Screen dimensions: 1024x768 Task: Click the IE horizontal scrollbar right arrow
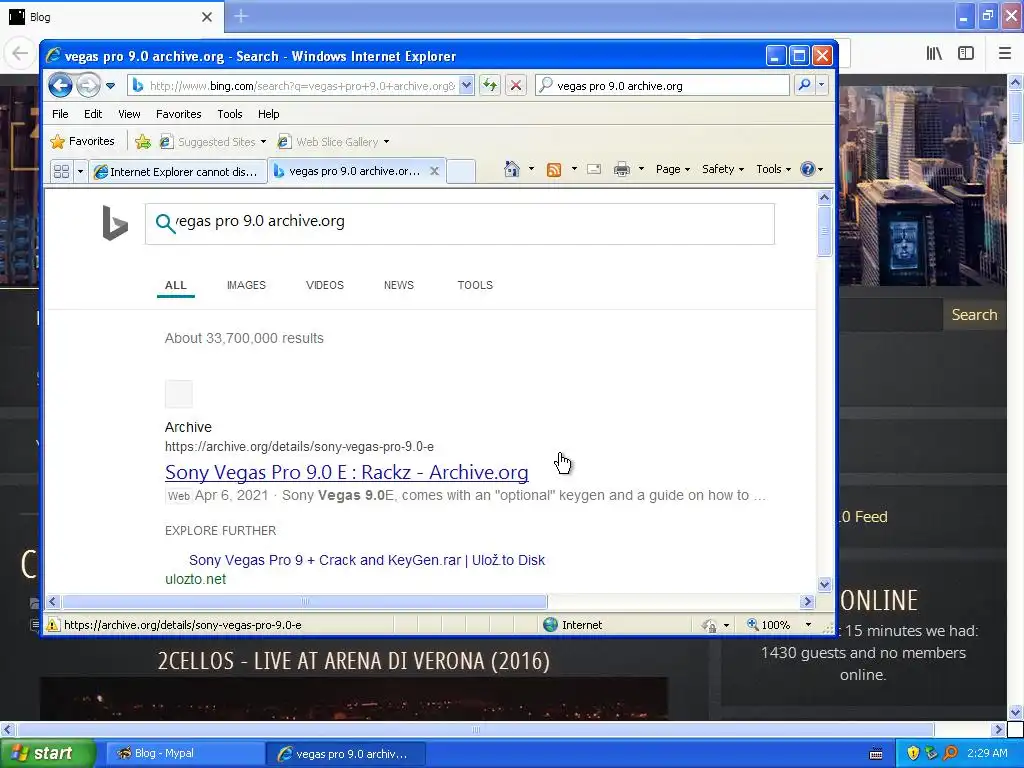[807, 601]
